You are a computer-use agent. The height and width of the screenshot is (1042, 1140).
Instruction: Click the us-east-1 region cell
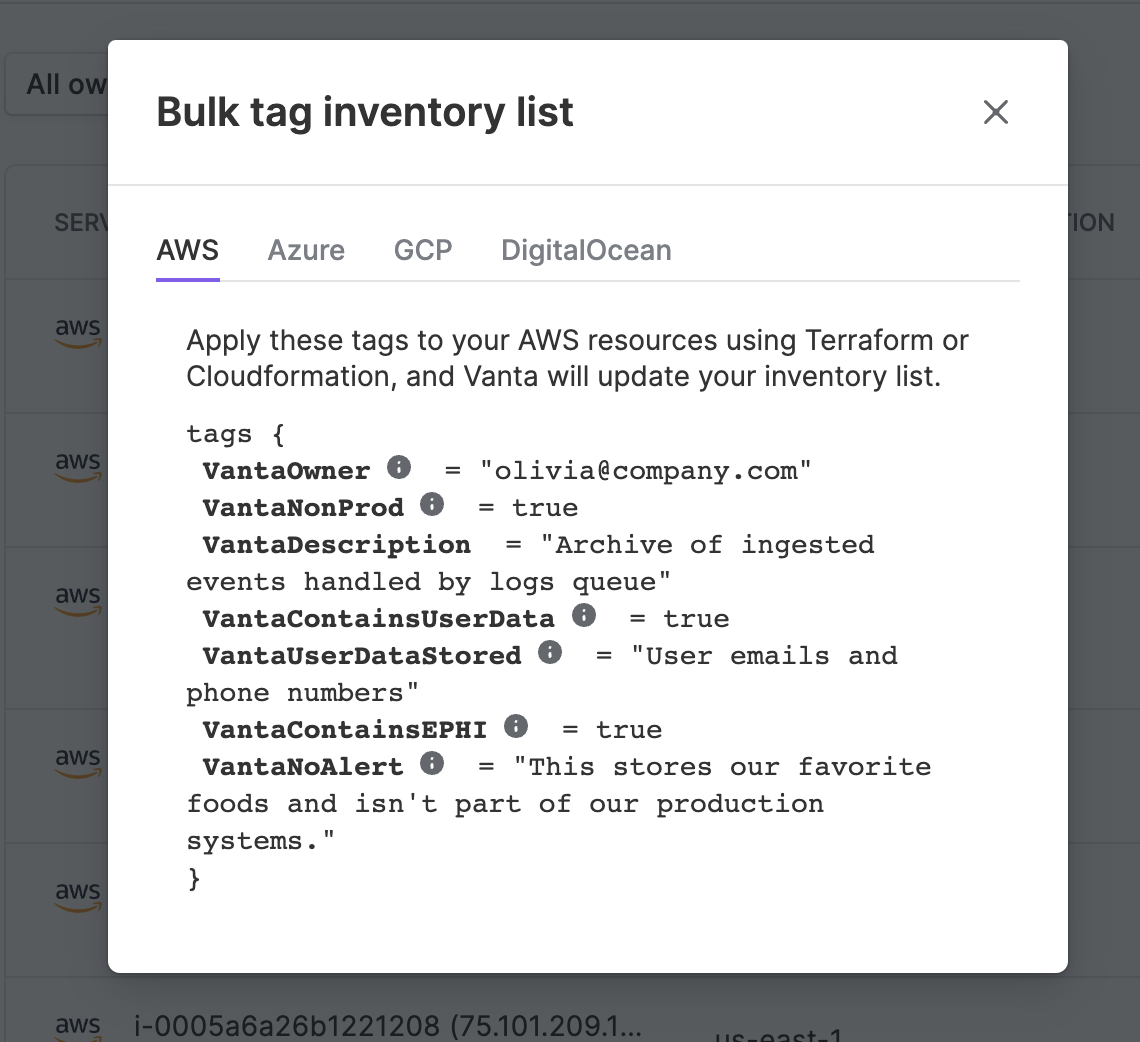[778, 1034]
